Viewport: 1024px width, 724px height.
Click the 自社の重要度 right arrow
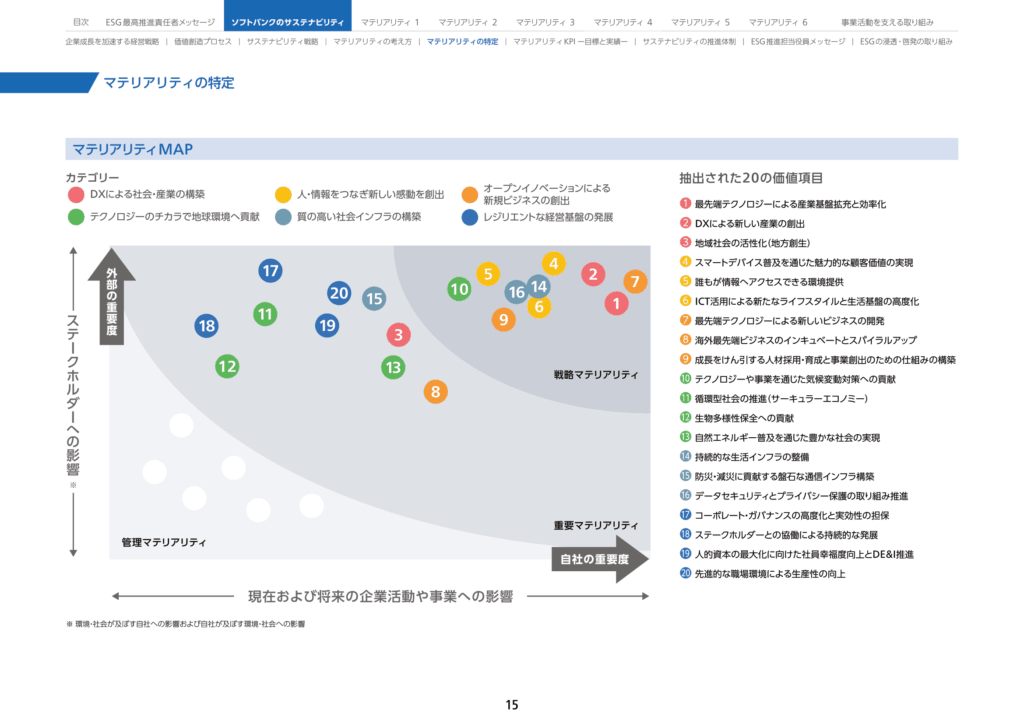tap(600, 559)
